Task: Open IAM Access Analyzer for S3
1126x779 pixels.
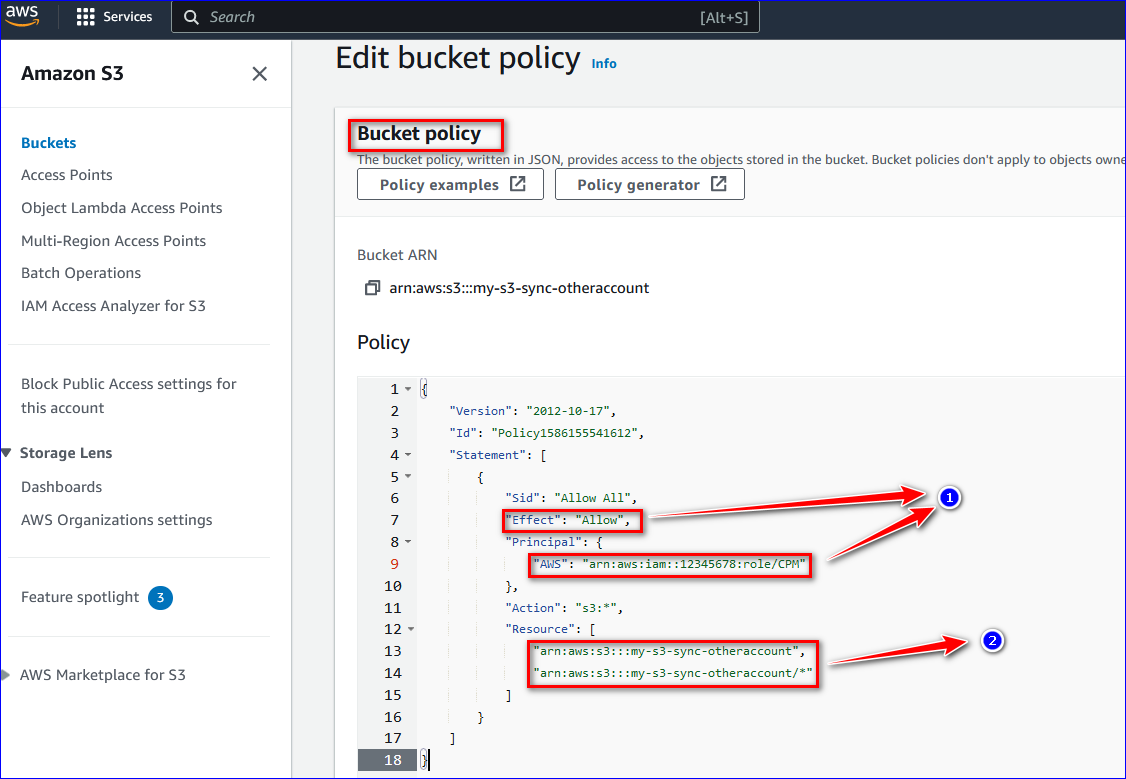Action: (113, 306)
